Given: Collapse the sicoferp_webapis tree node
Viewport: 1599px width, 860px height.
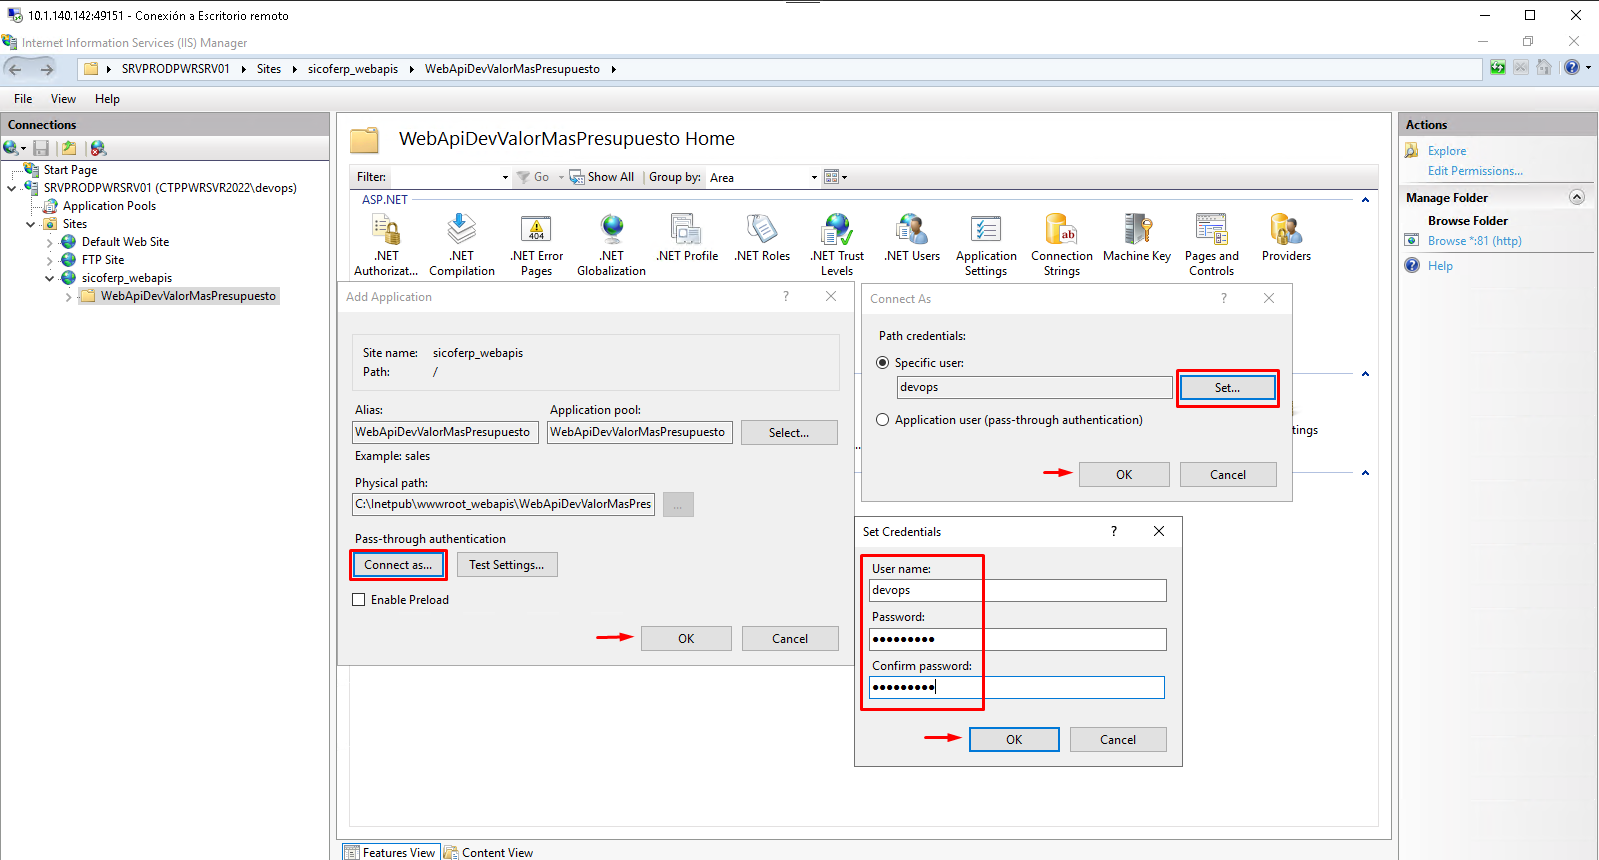Looking at the screenshot, I should pyautogui.click(x=49, y=278).
